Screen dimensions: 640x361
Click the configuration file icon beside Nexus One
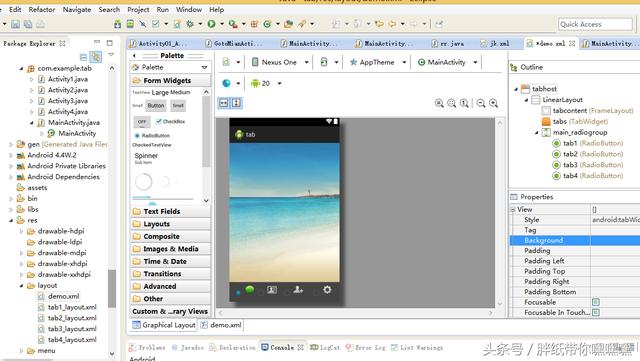tap(226, 62)
